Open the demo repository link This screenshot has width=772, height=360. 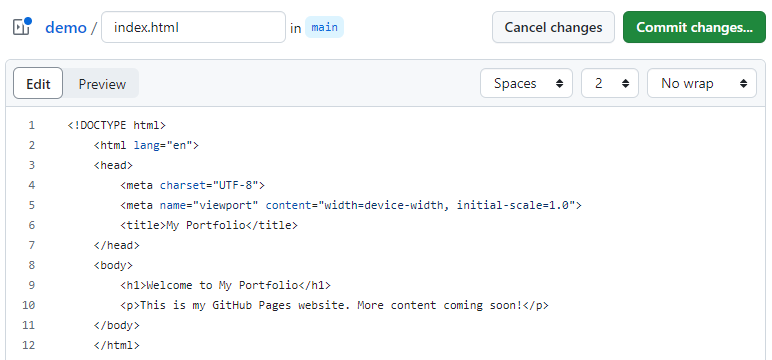click(65, 28)
